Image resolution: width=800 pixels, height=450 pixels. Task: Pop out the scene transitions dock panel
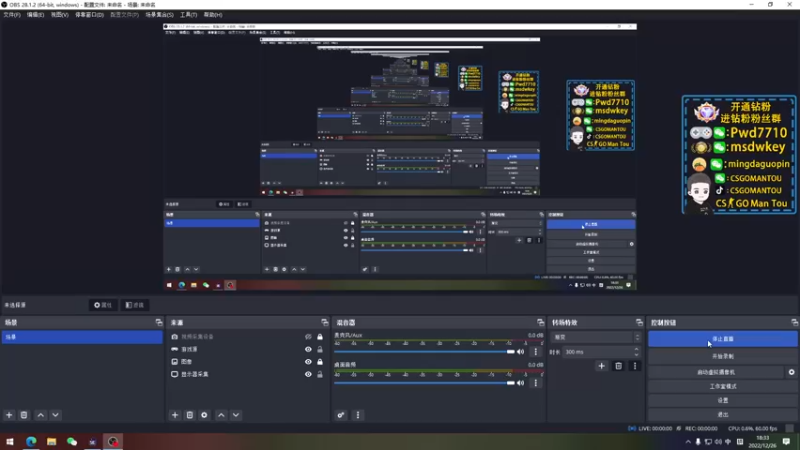[x=639, y=322]
